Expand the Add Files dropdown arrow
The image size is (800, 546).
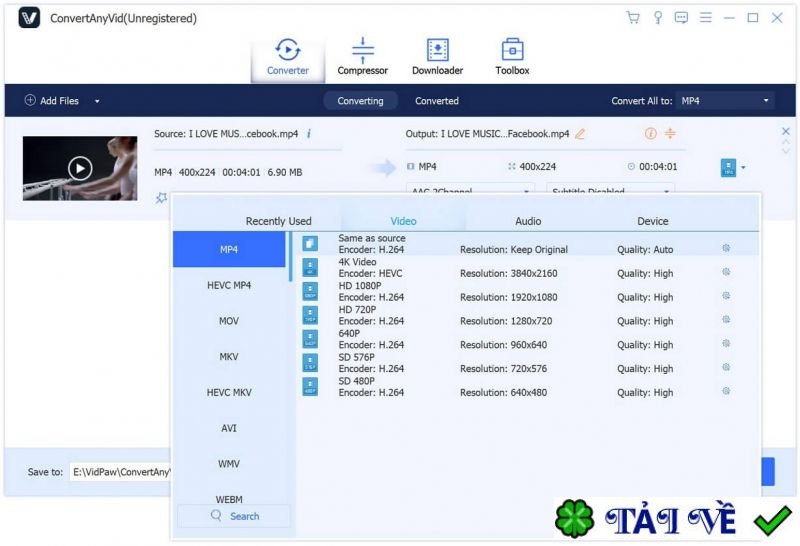[97, 101]
